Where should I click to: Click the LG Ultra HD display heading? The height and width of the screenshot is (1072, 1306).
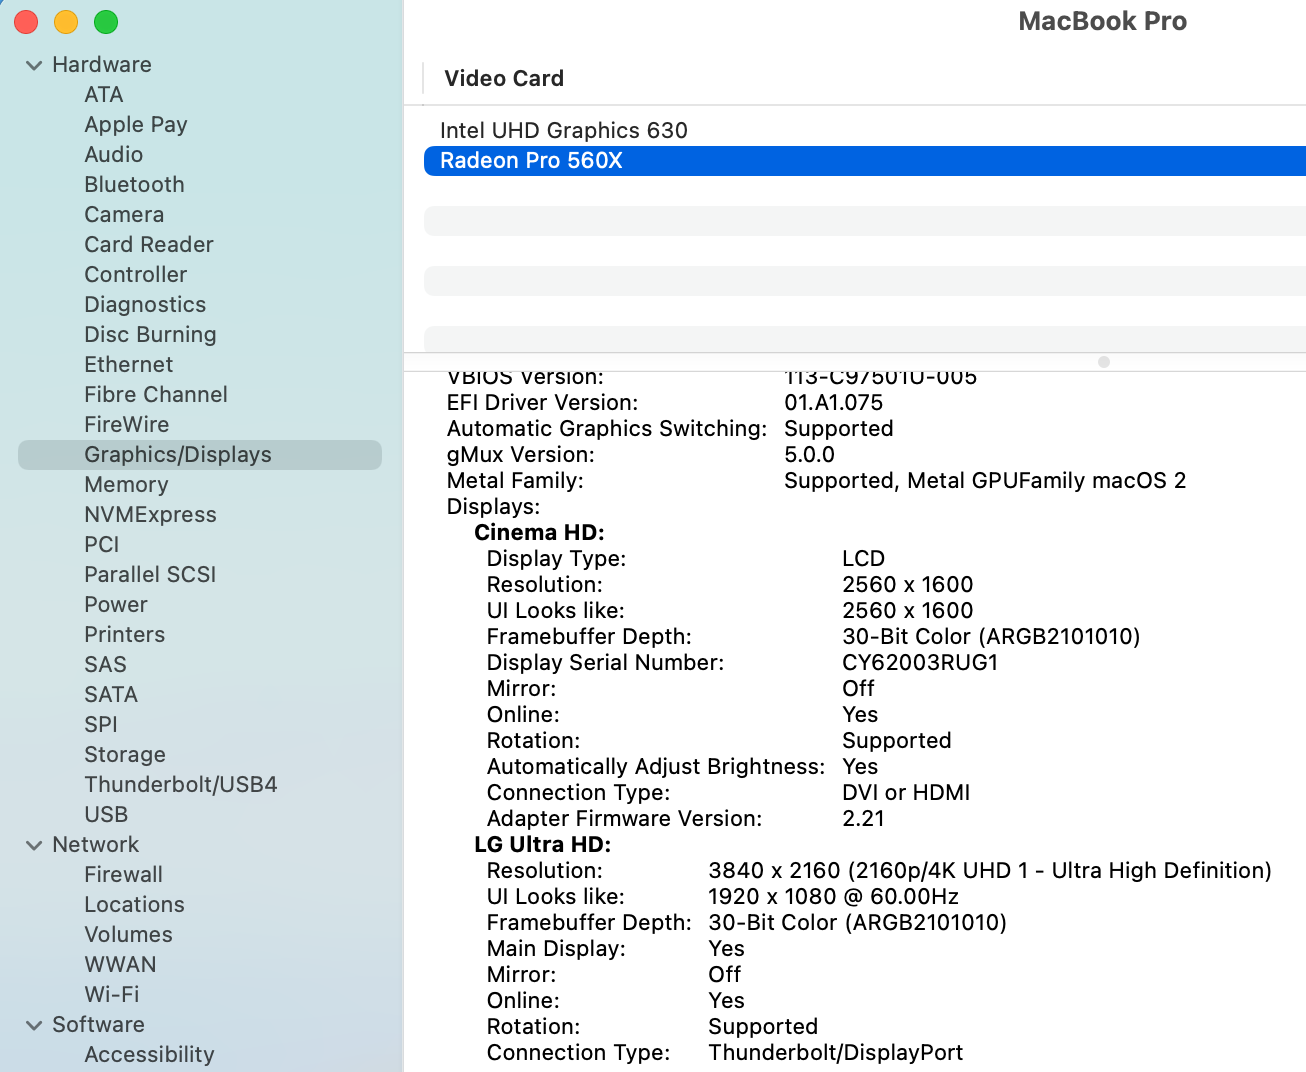tap(543, 845)
